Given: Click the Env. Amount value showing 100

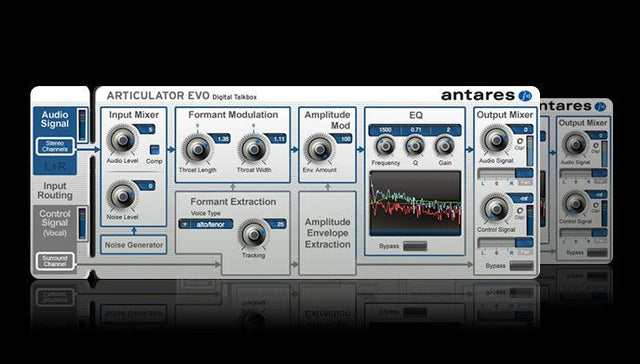Looking at the screenshot, I should click(342, 139).
